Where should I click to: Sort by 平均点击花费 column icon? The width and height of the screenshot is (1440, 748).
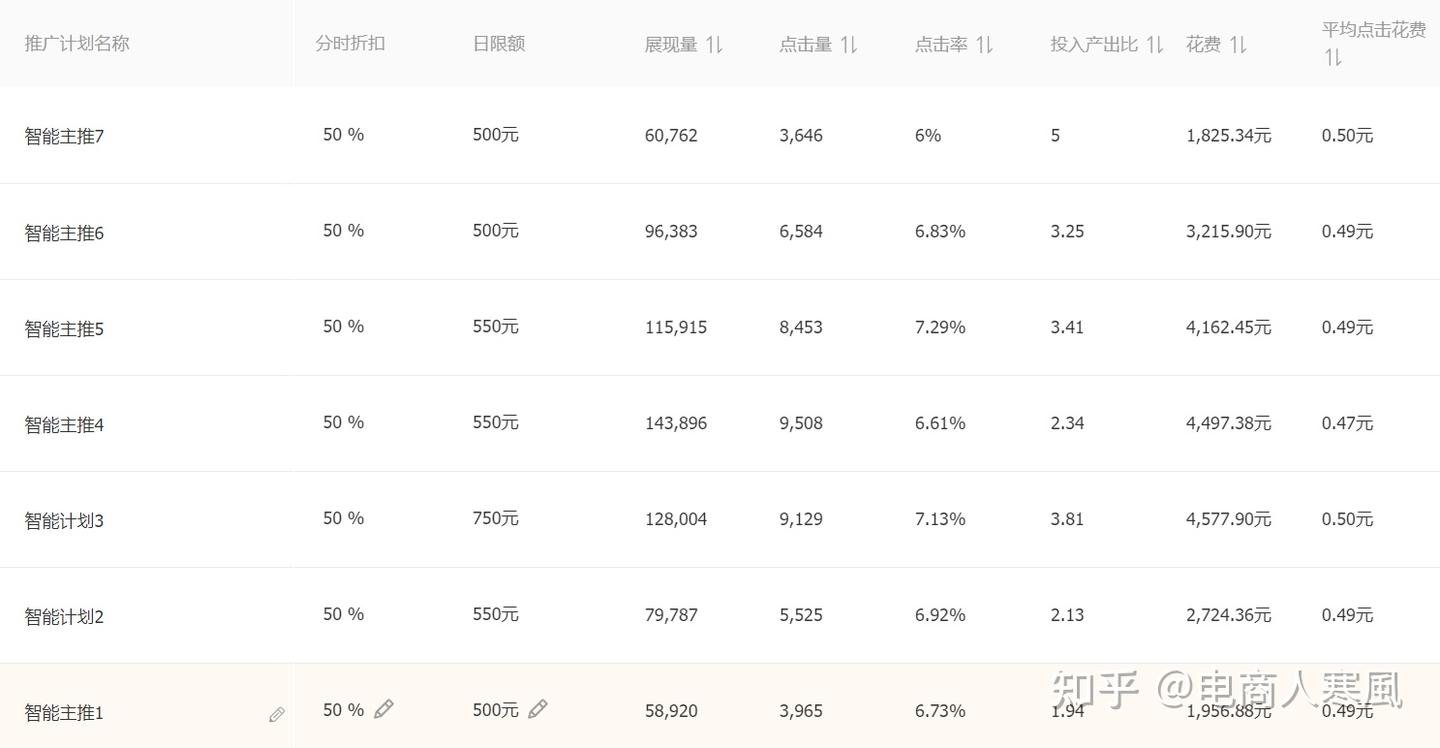pyautogui.click(x=1333, y=58)
